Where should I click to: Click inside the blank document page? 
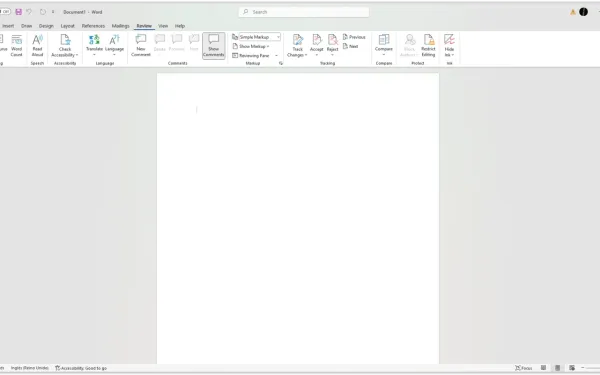point(298,218)
